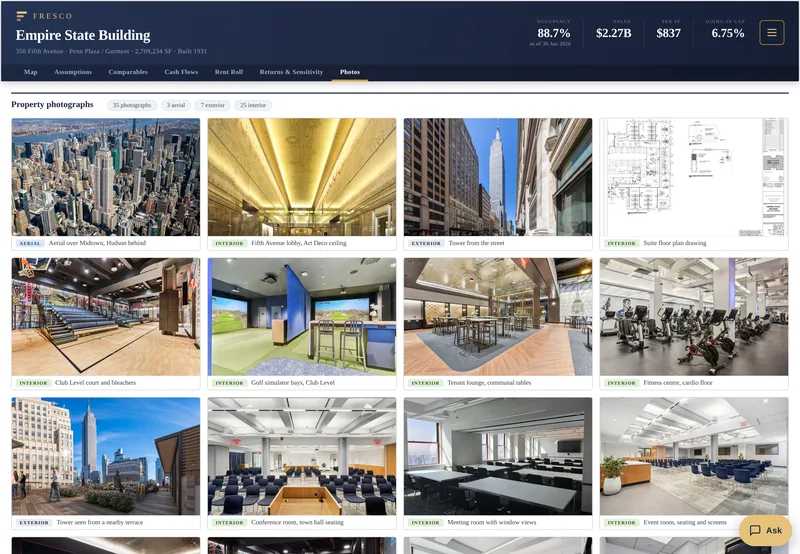This screenshot has height=554, width=800.
Task: Open Fifth Avenue lobby ceiling photo
Action: pos(302,177)
